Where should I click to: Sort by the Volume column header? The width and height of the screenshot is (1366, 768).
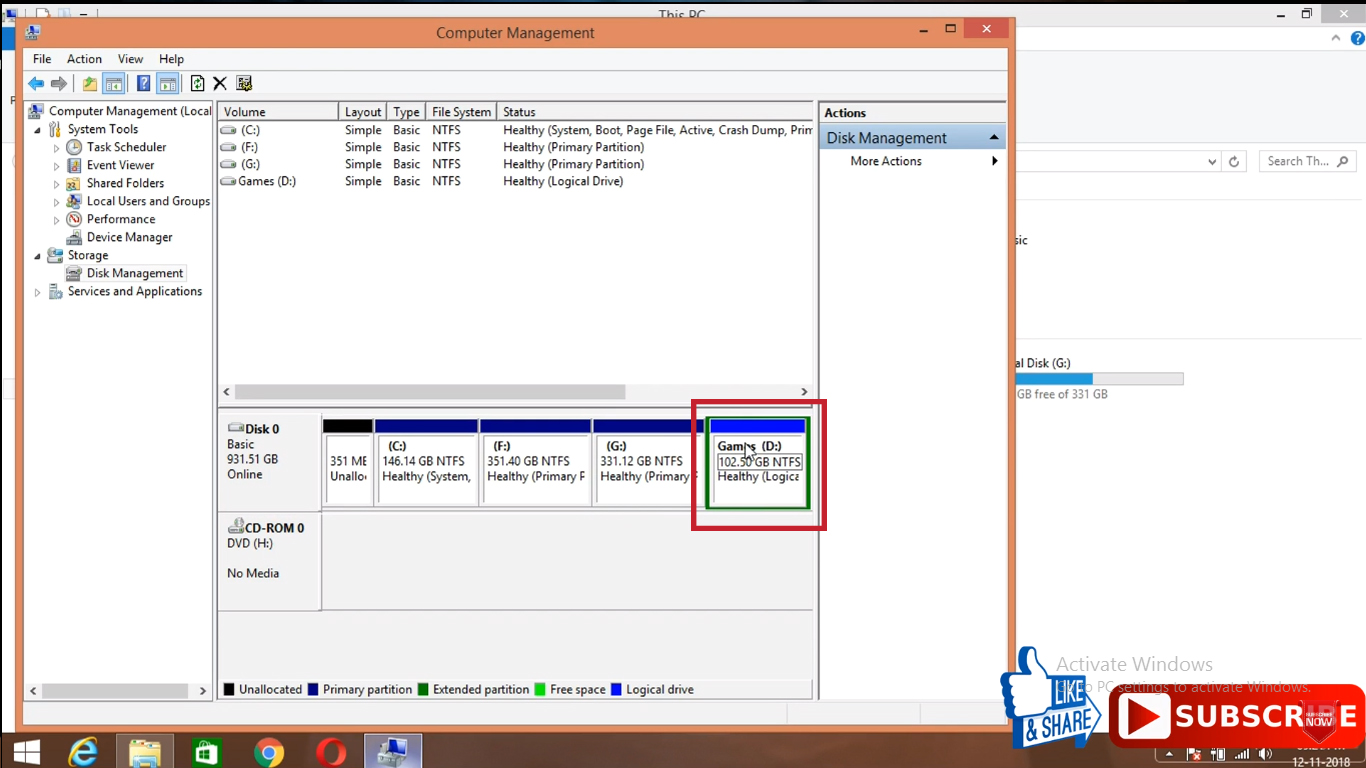(x=278, y=112)
